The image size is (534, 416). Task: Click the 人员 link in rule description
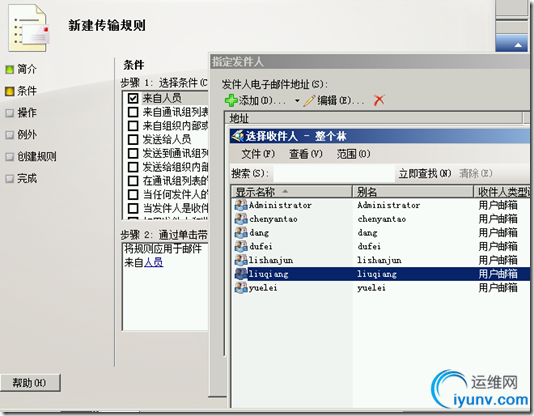point(153,262)
